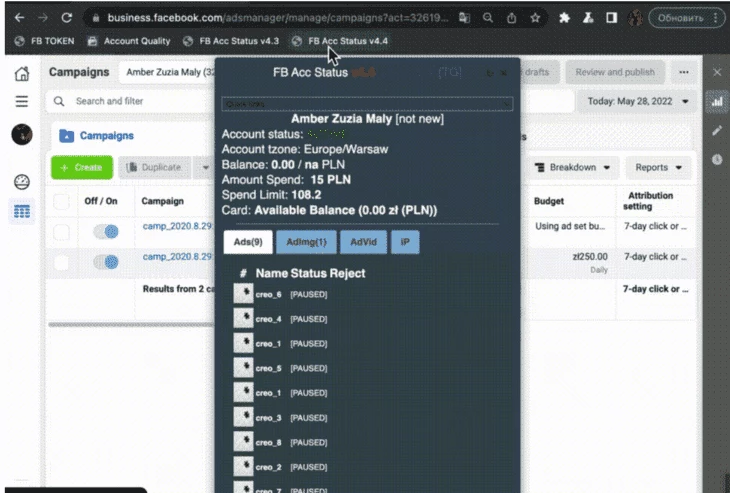Expand the hamburger menu in left sidebar

(x=22, y=101)
